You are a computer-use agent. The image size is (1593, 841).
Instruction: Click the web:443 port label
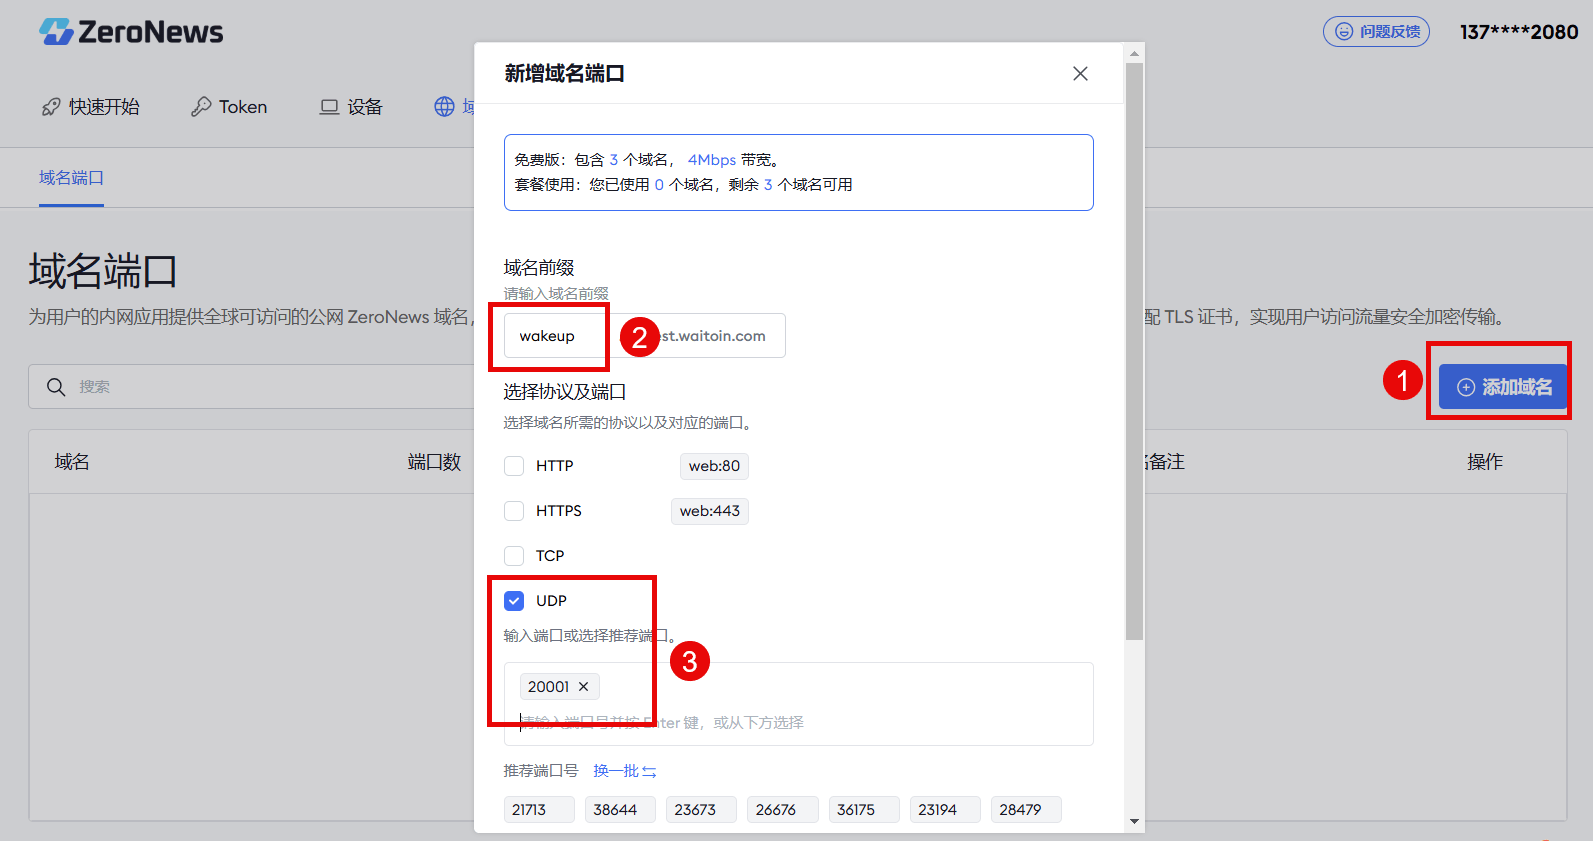[x=710, y=511]
